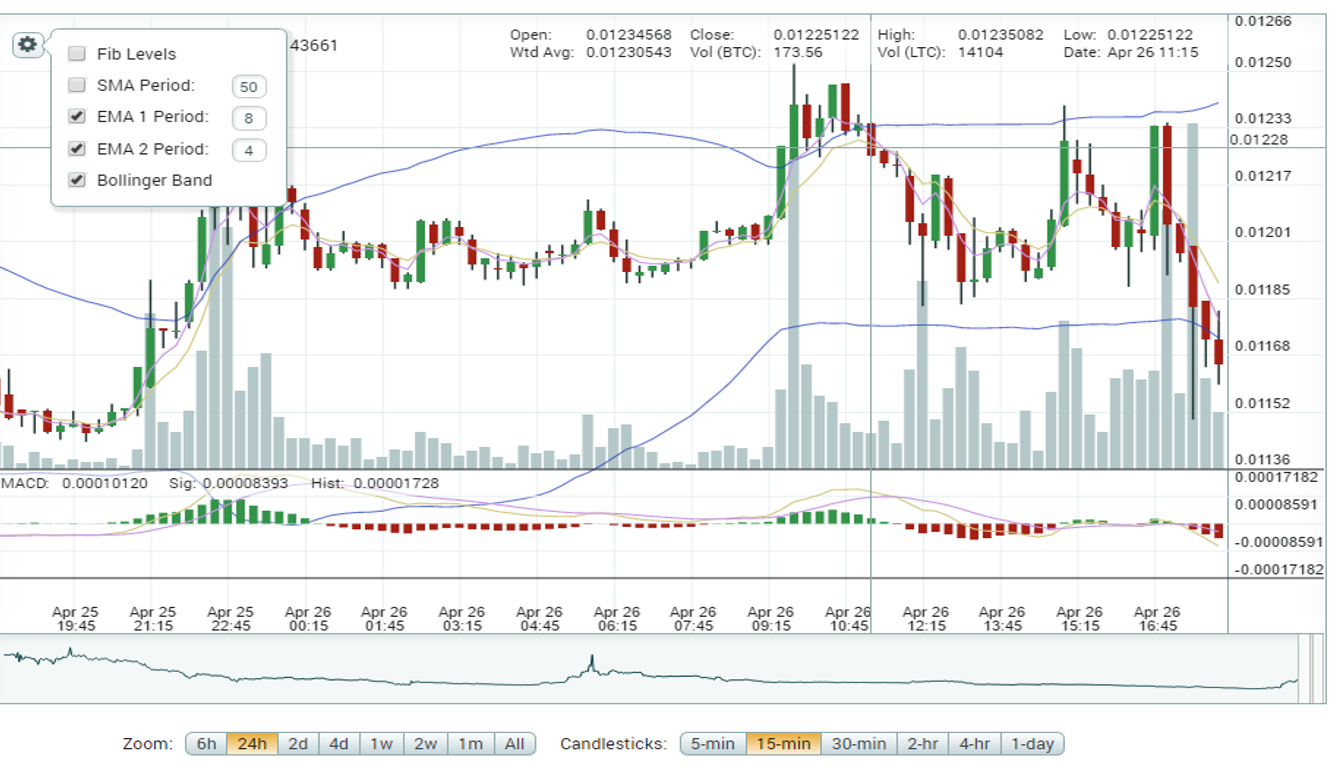Pick the 2w zoom option
This screenshot has width=1336, height=770.
pos(425,744)
